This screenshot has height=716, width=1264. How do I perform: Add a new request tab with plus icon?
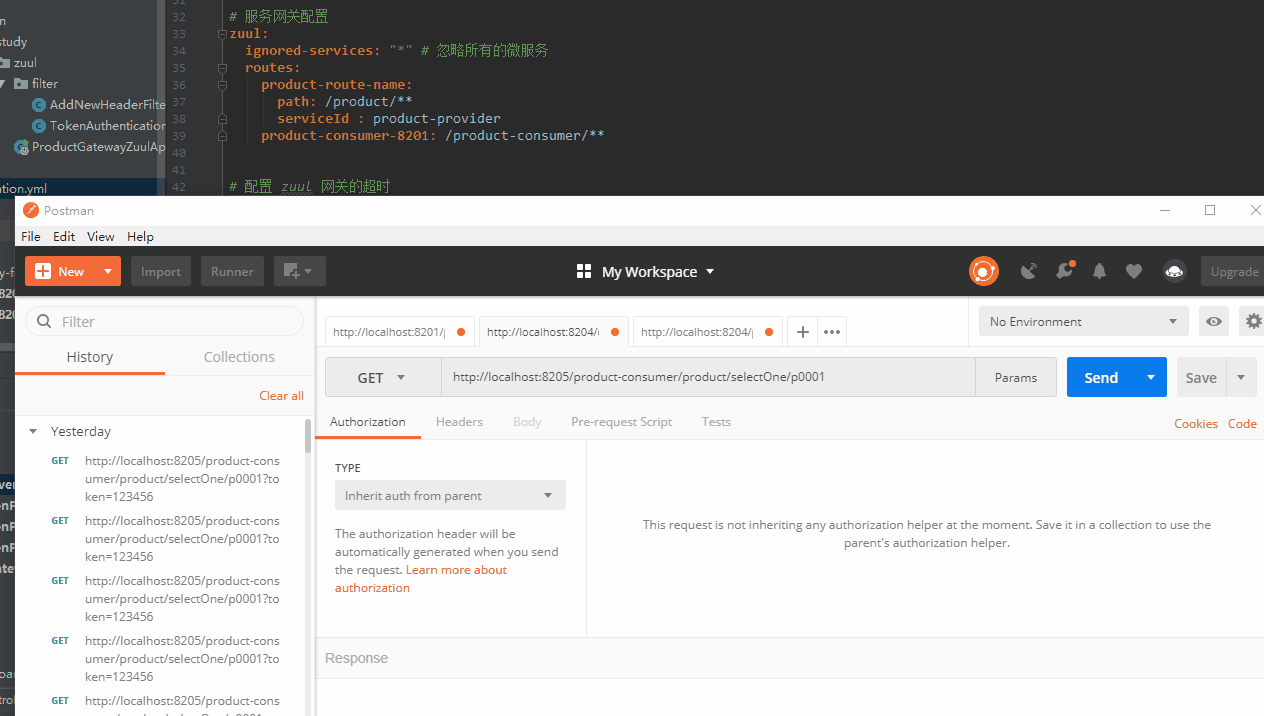(802, 332)
